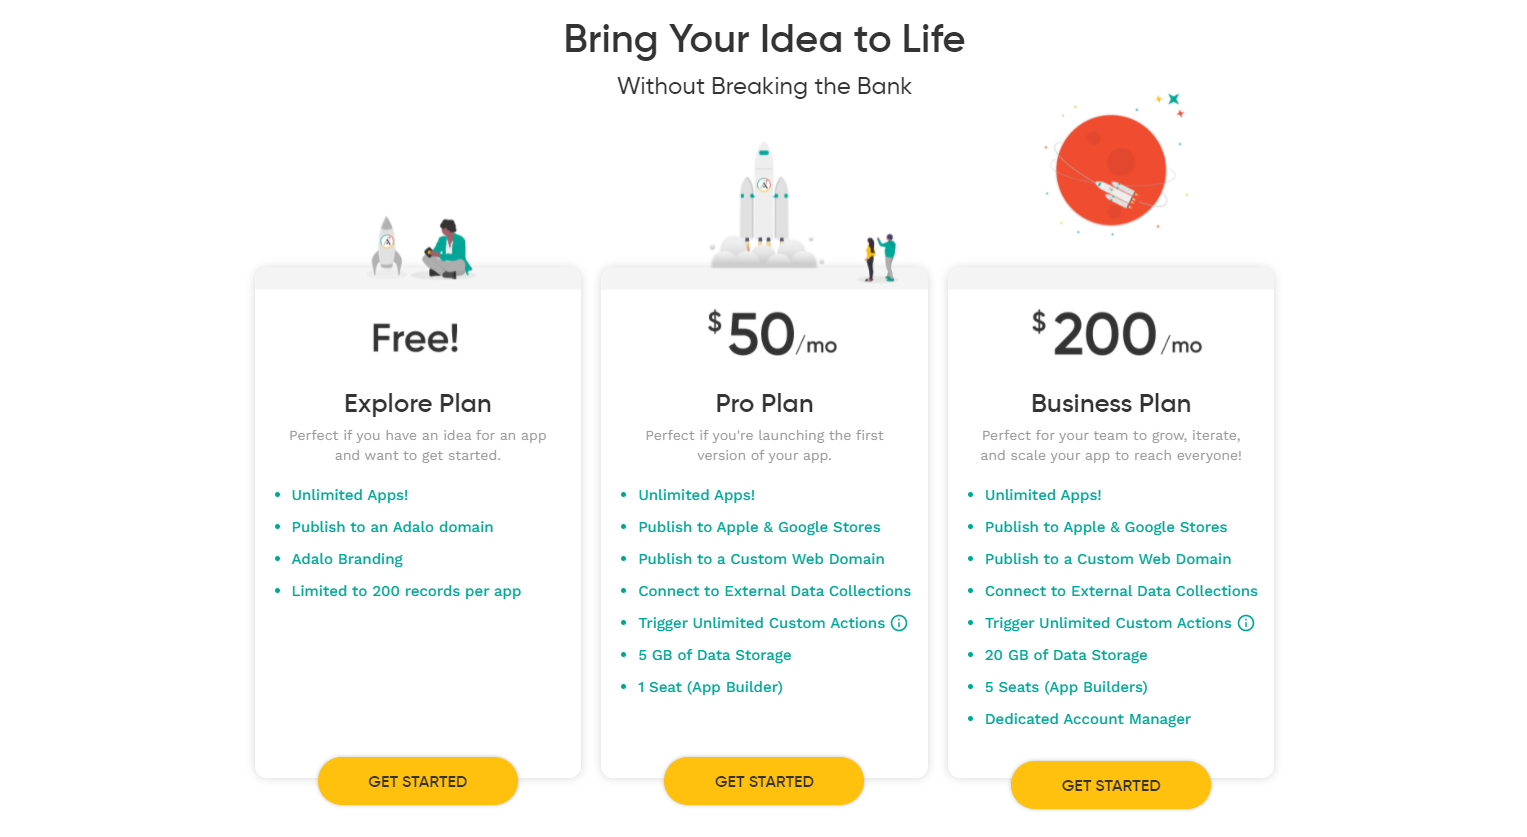This screenshot has height=837, width=1527.
Task: Click the $200/mo price label
Action: tap(1117, 334)
